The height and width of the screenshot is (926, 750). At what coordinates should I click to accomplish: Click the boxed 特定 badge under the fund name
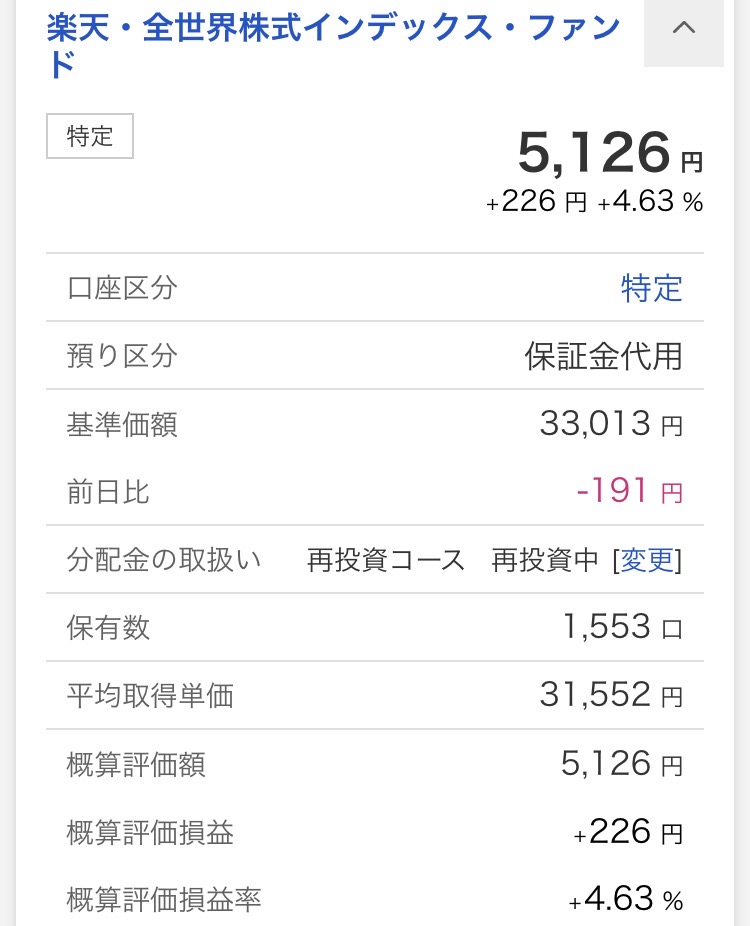tap(90, 136)
